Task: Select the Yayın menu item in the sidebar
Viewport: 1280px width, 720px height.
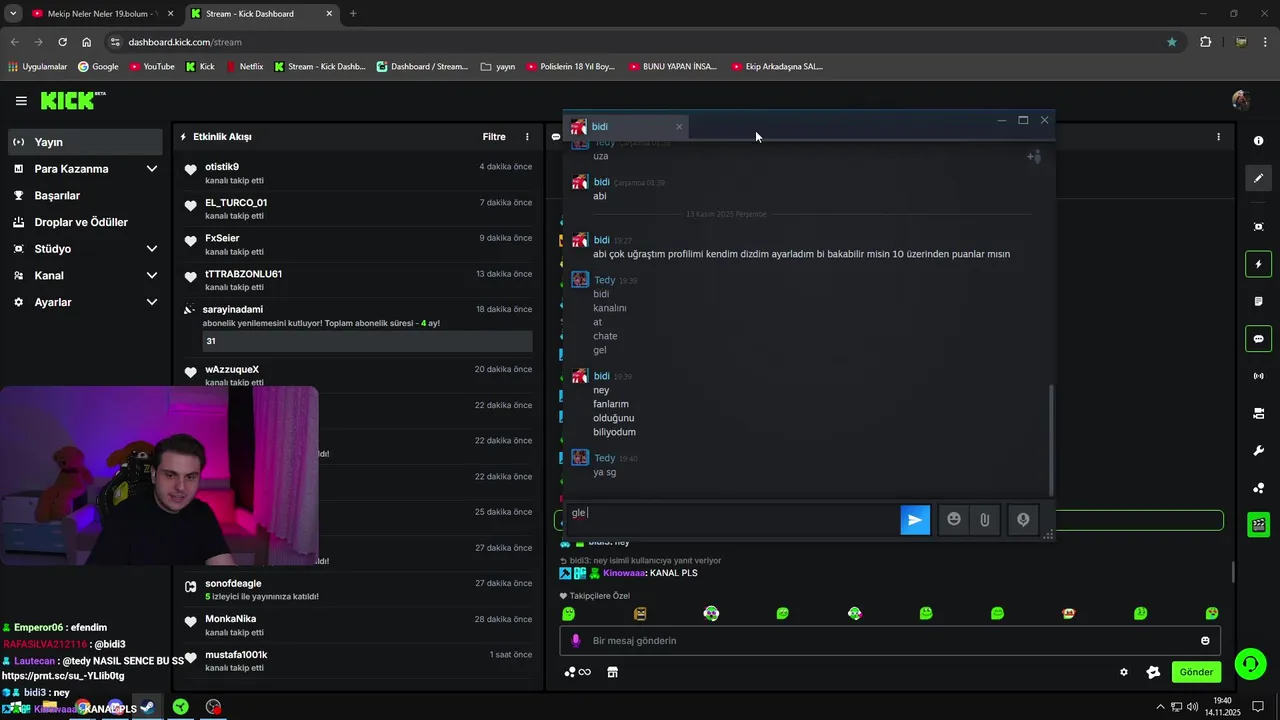Action: tap(85, 142)
